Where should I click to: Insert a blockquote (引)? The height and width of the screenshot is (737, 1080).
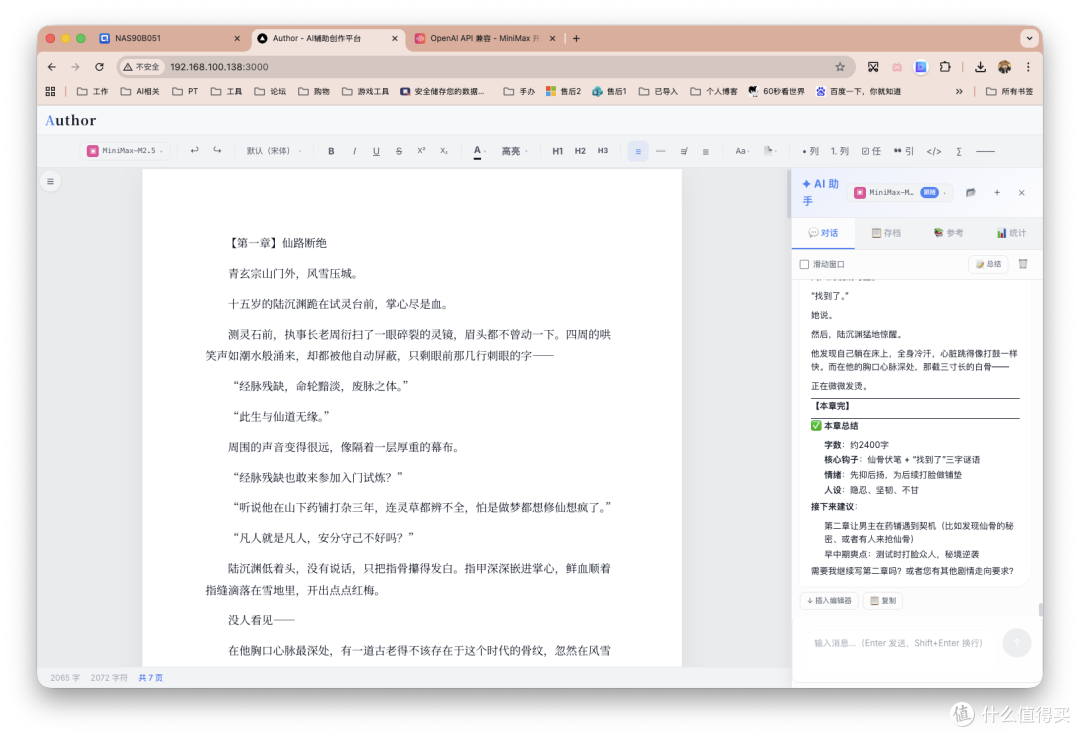click(x=903, y=151)
